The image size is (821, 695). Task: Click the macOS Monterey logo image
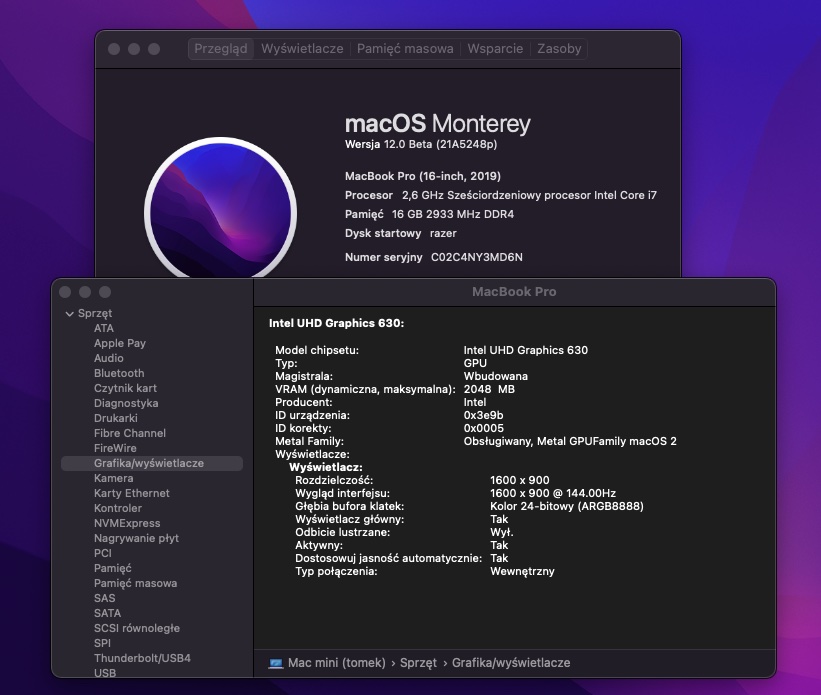(220, 208)
